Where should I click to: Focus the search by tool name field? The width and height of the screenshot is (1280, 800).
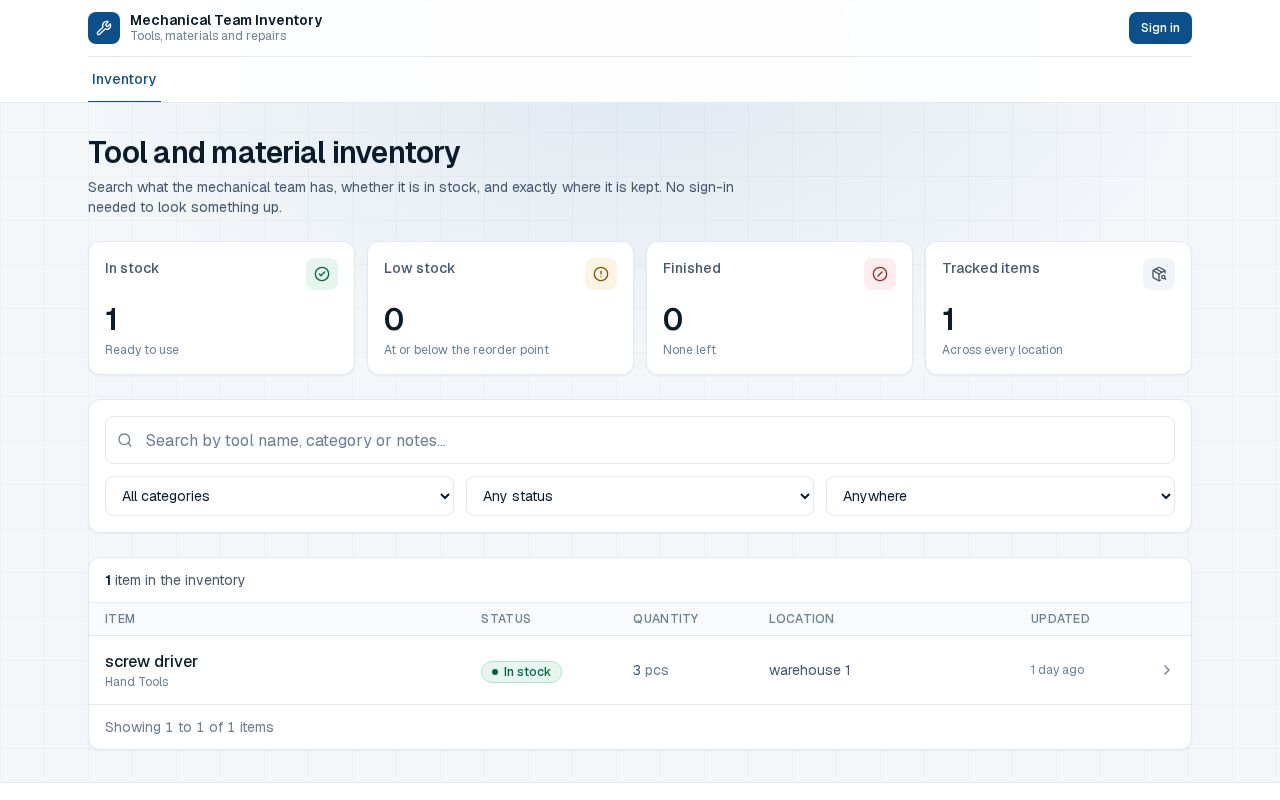[x=640, y=440]
